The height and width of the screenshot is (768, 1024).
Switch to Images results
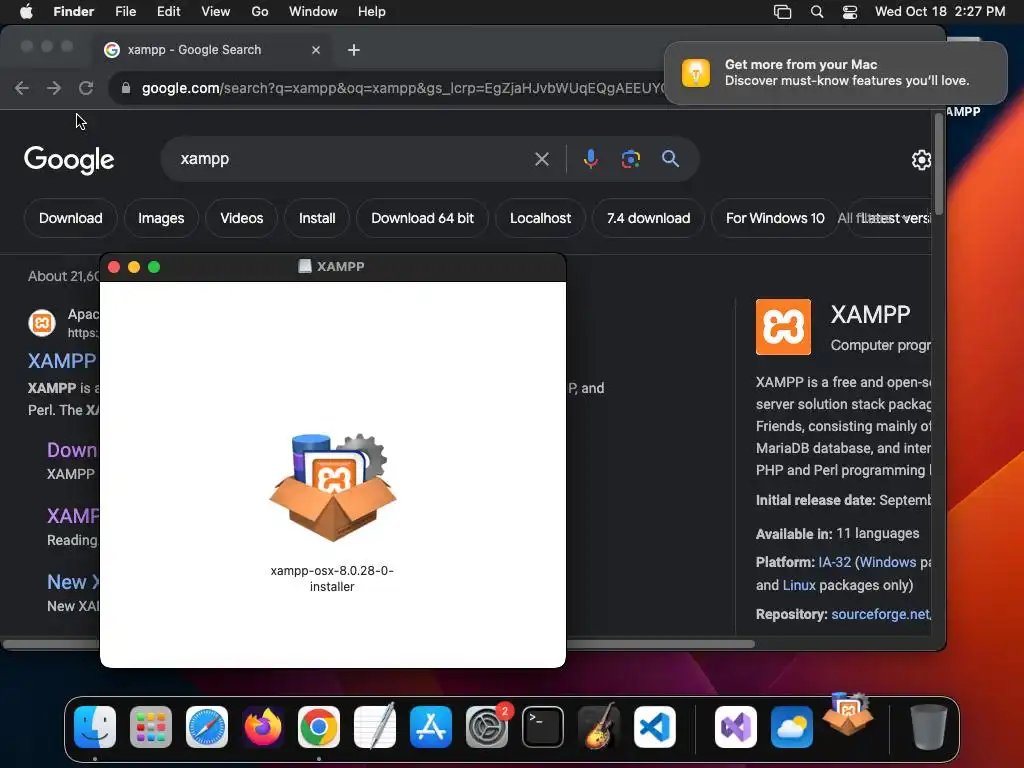pos(161,218)
